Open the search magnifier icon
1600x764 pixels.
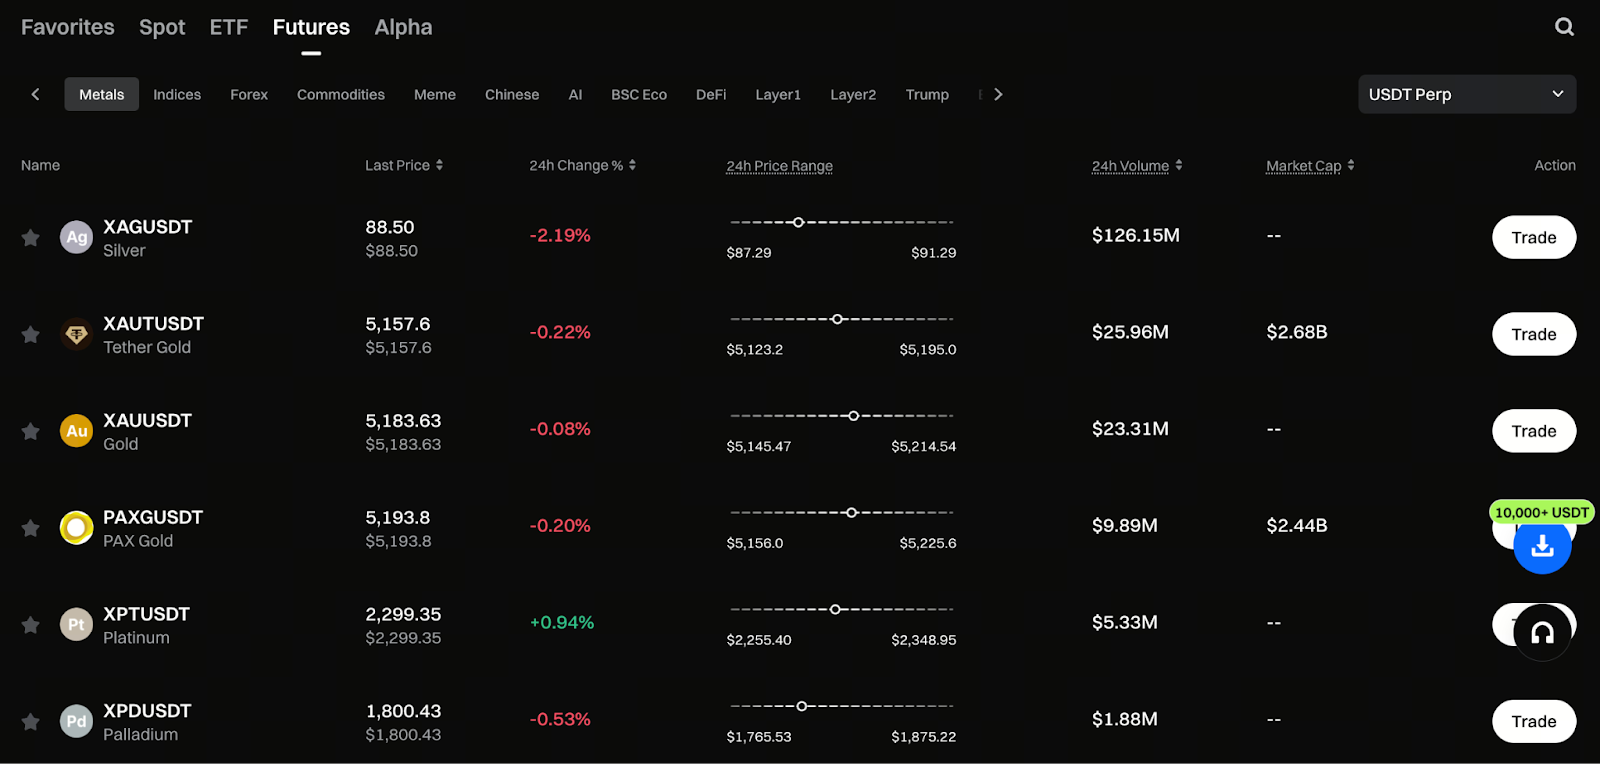[x=1564, y=27]
